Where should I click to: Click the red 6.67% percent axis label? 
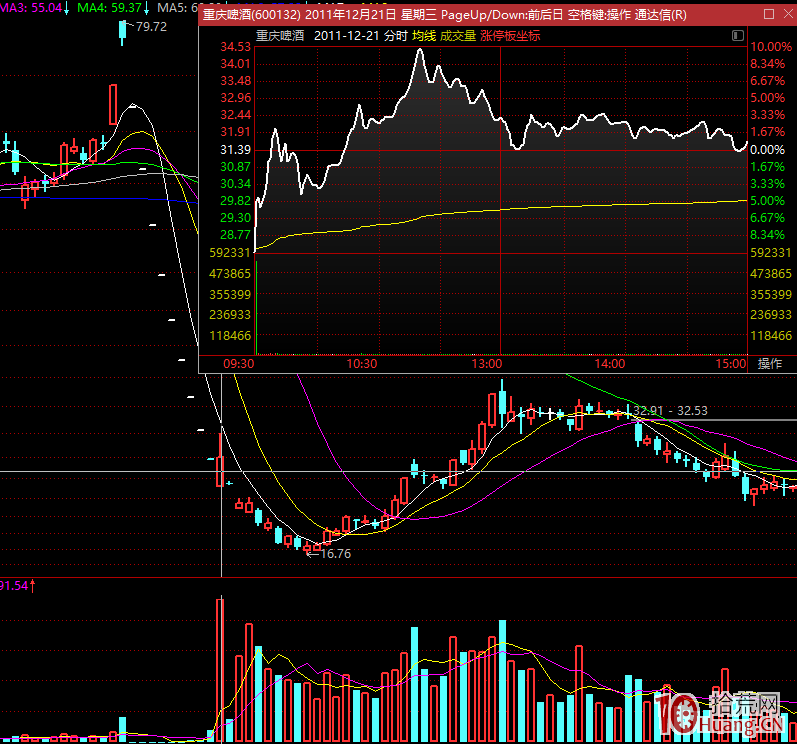click(768, 81)
